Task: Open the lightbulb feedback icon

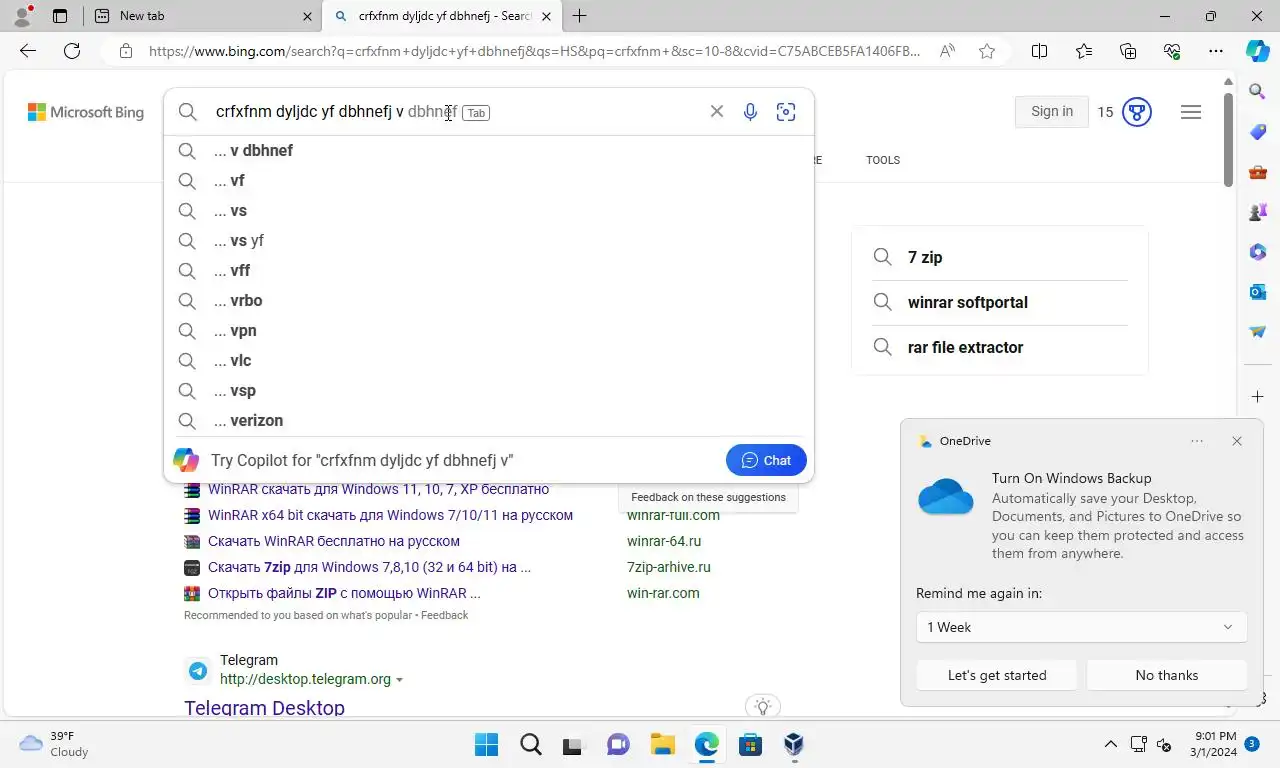Action: [763, 707]
